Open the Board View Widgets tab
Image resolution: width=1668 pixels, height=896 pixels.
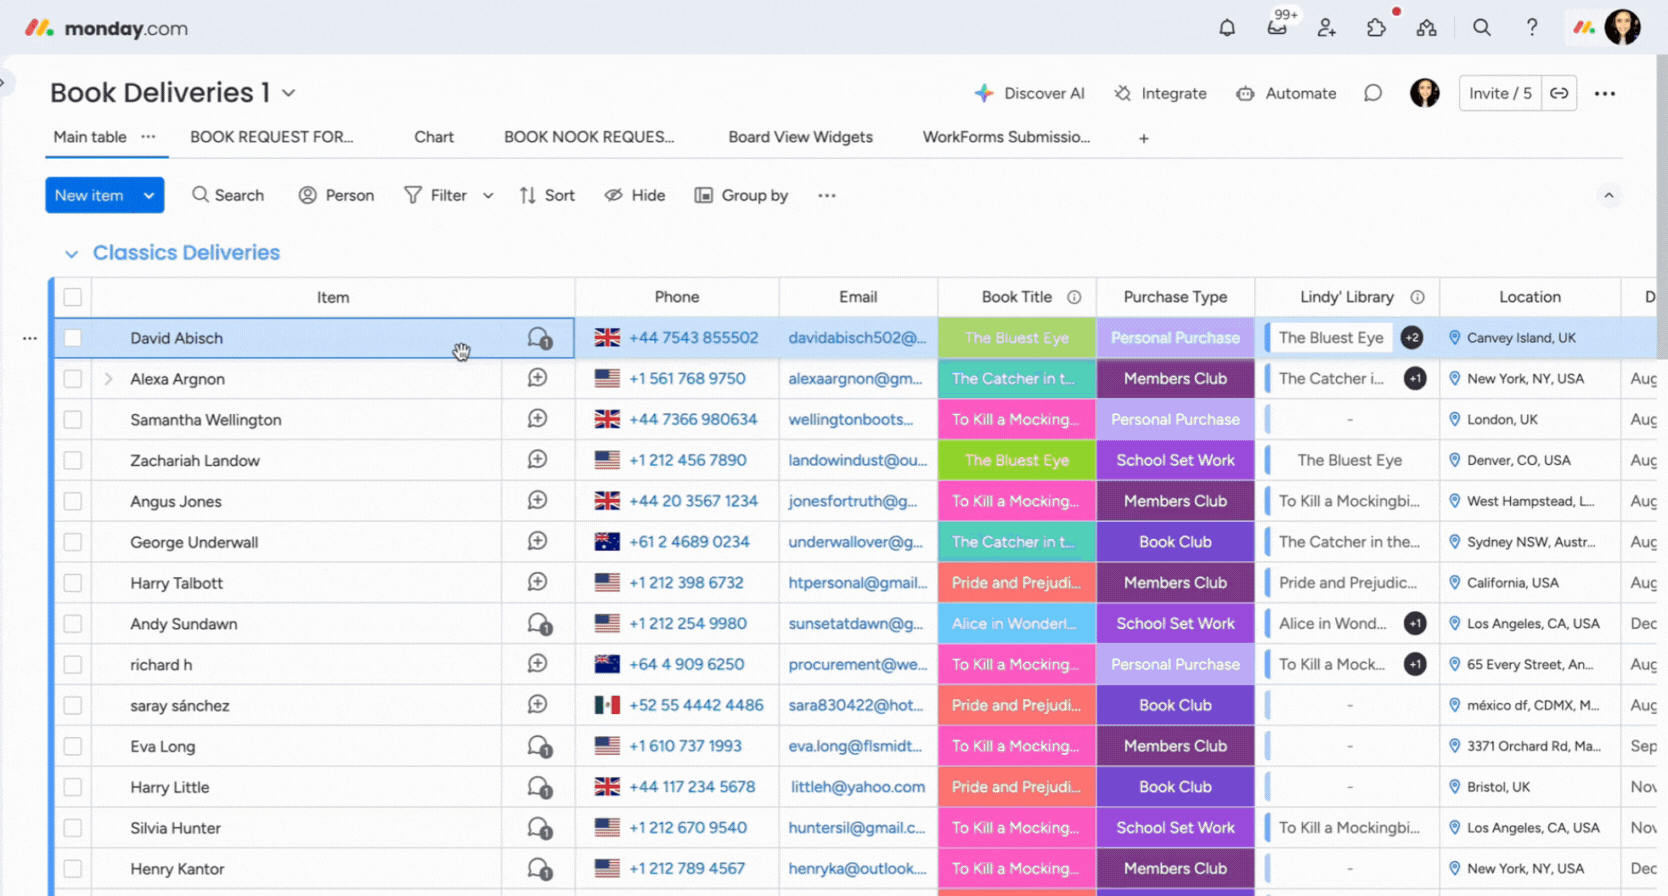(x=800, y=137)
